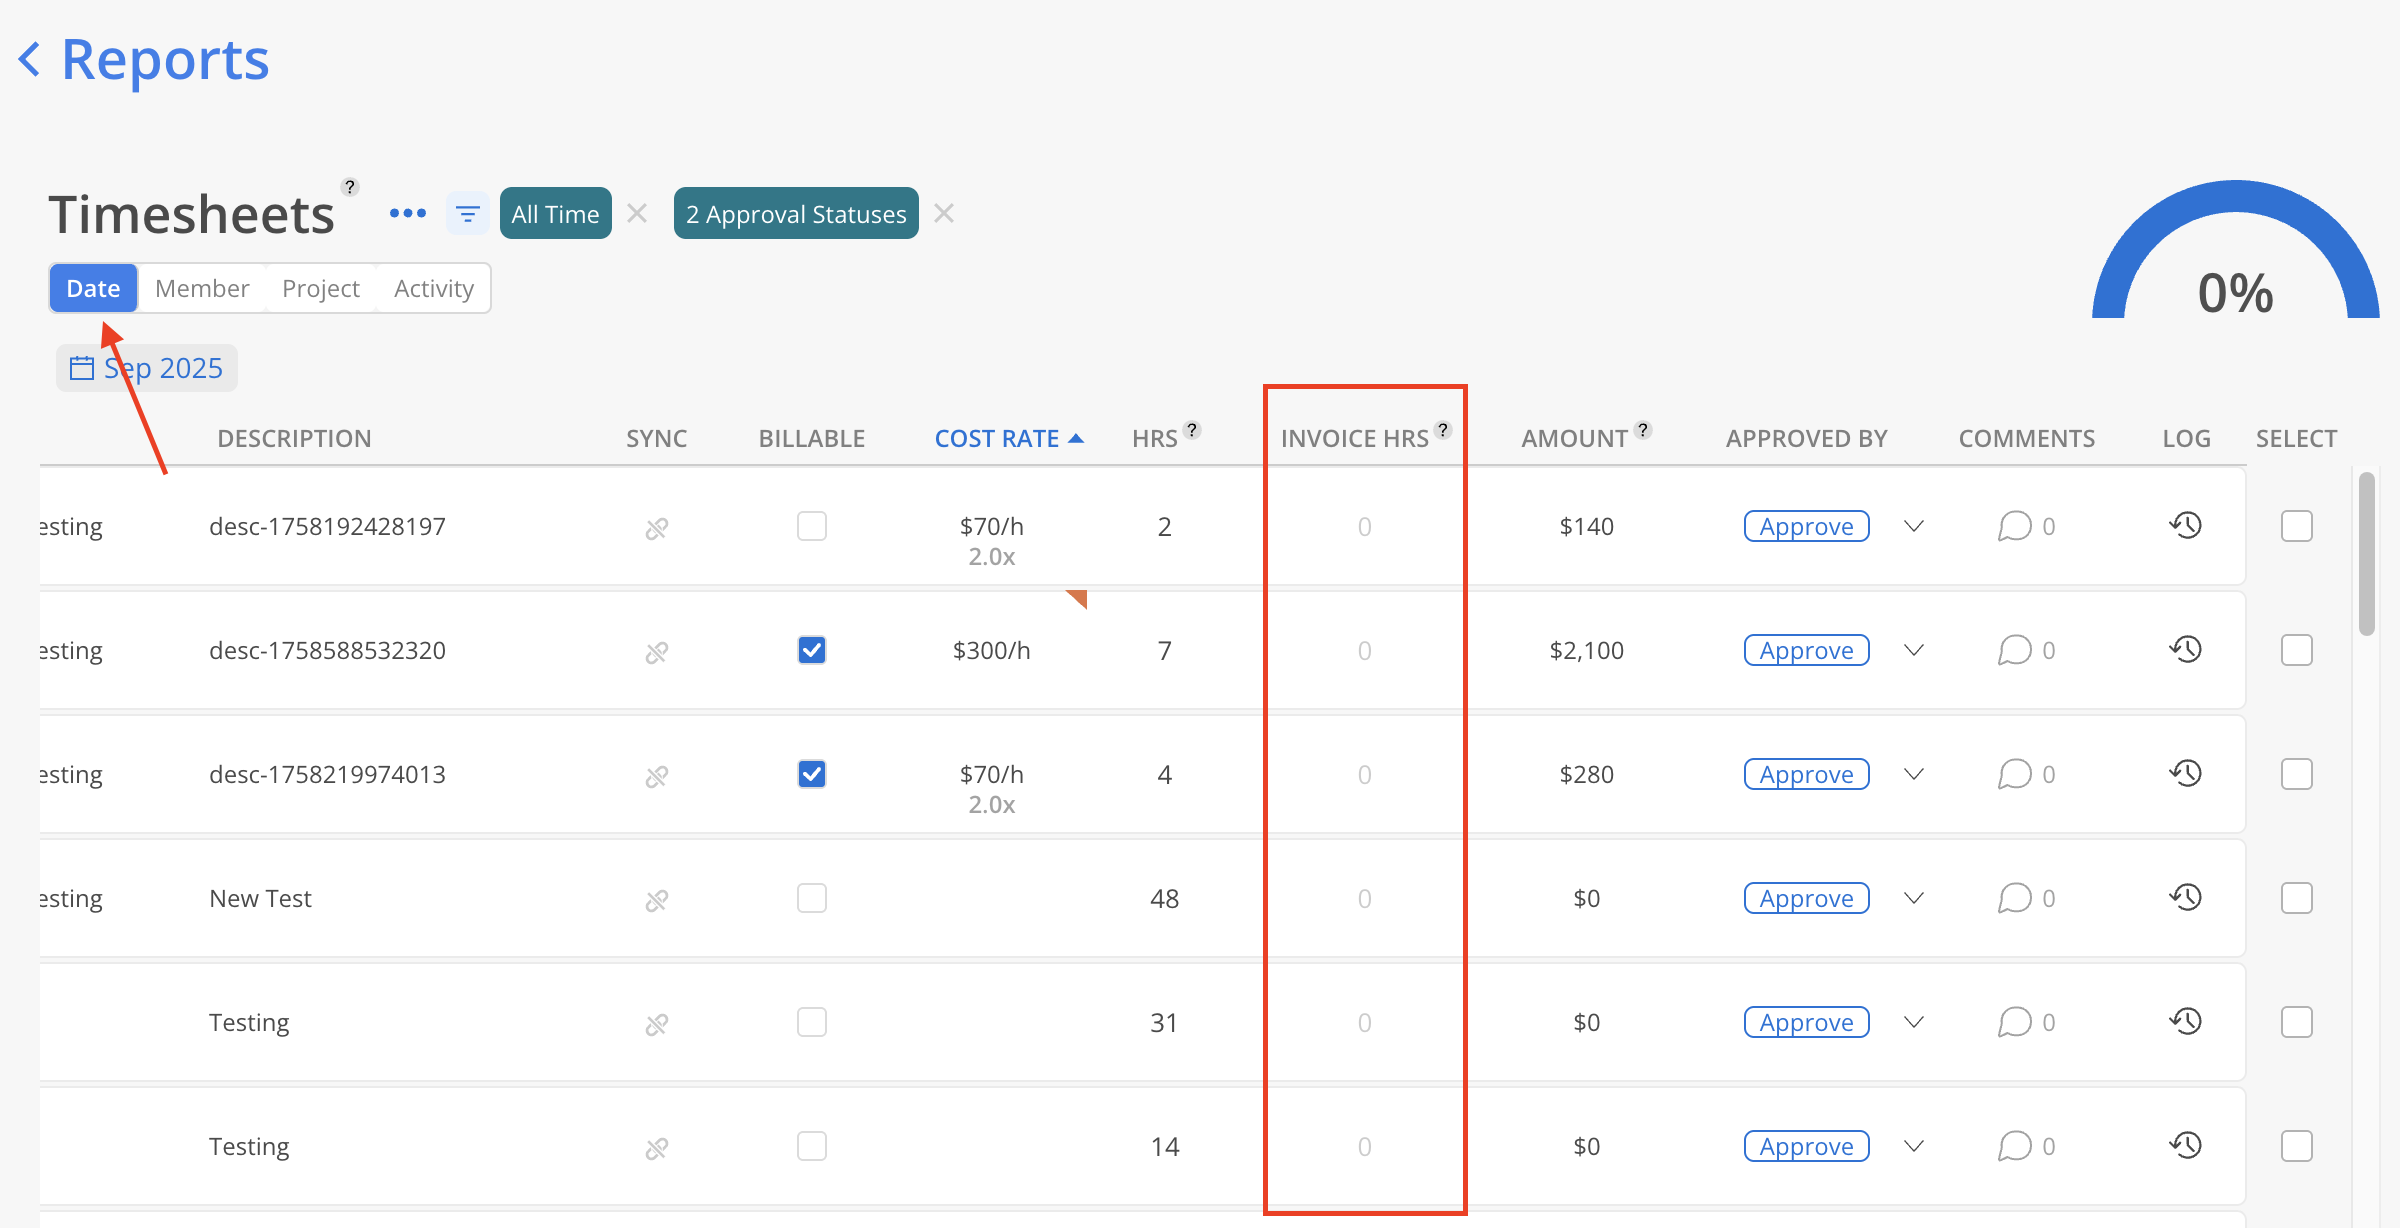The width and height of the screenshot is (2400, 1228).
Task: Approve the desc-1758219974013 timesheet entry
Action: (x=1806, y=774)
